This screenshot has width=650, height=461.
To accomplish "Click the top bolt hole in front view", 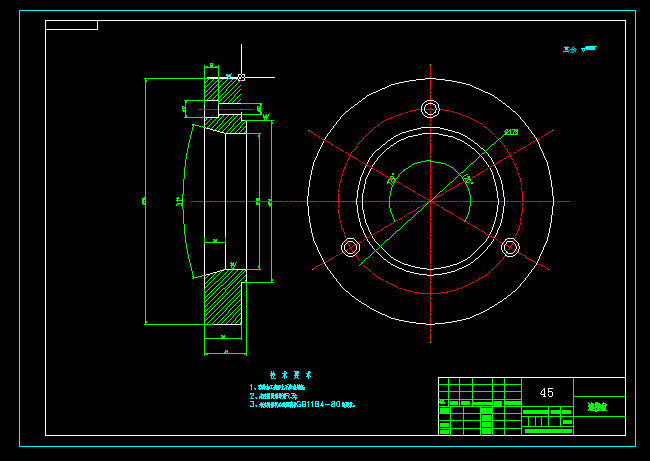I will point(430,109).
